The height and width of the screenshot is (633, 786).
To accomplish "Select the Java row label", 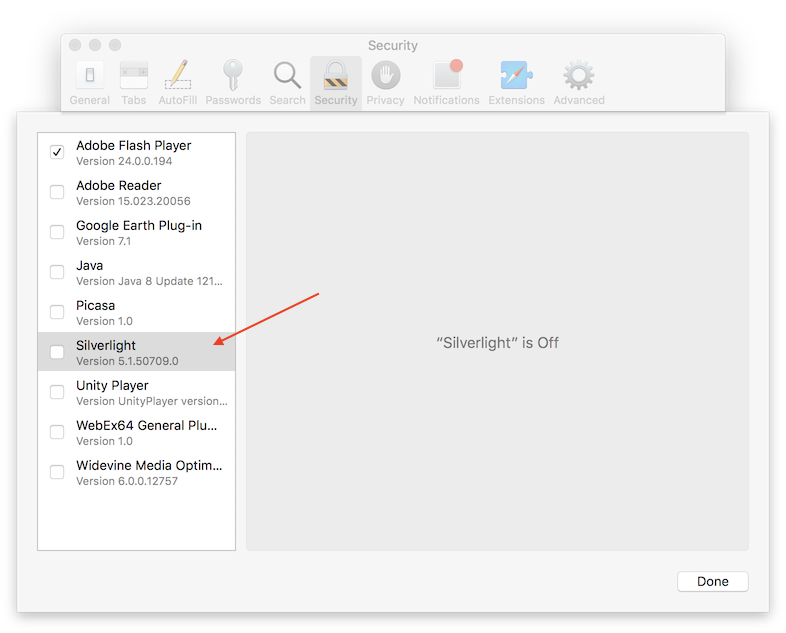I will click(90, 266).
